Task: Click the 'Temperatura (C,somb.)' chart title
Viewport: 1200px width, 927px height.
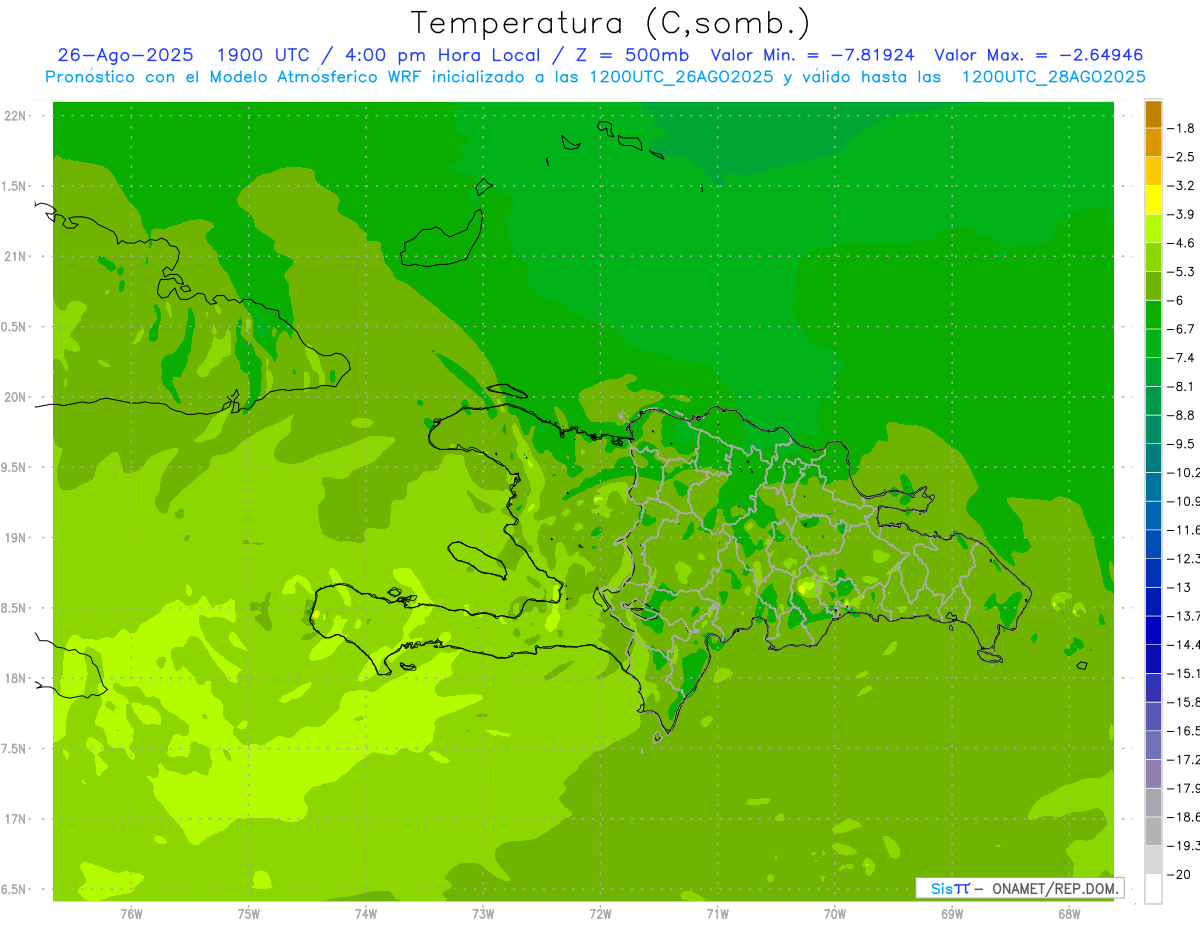Action: [611, 24]
